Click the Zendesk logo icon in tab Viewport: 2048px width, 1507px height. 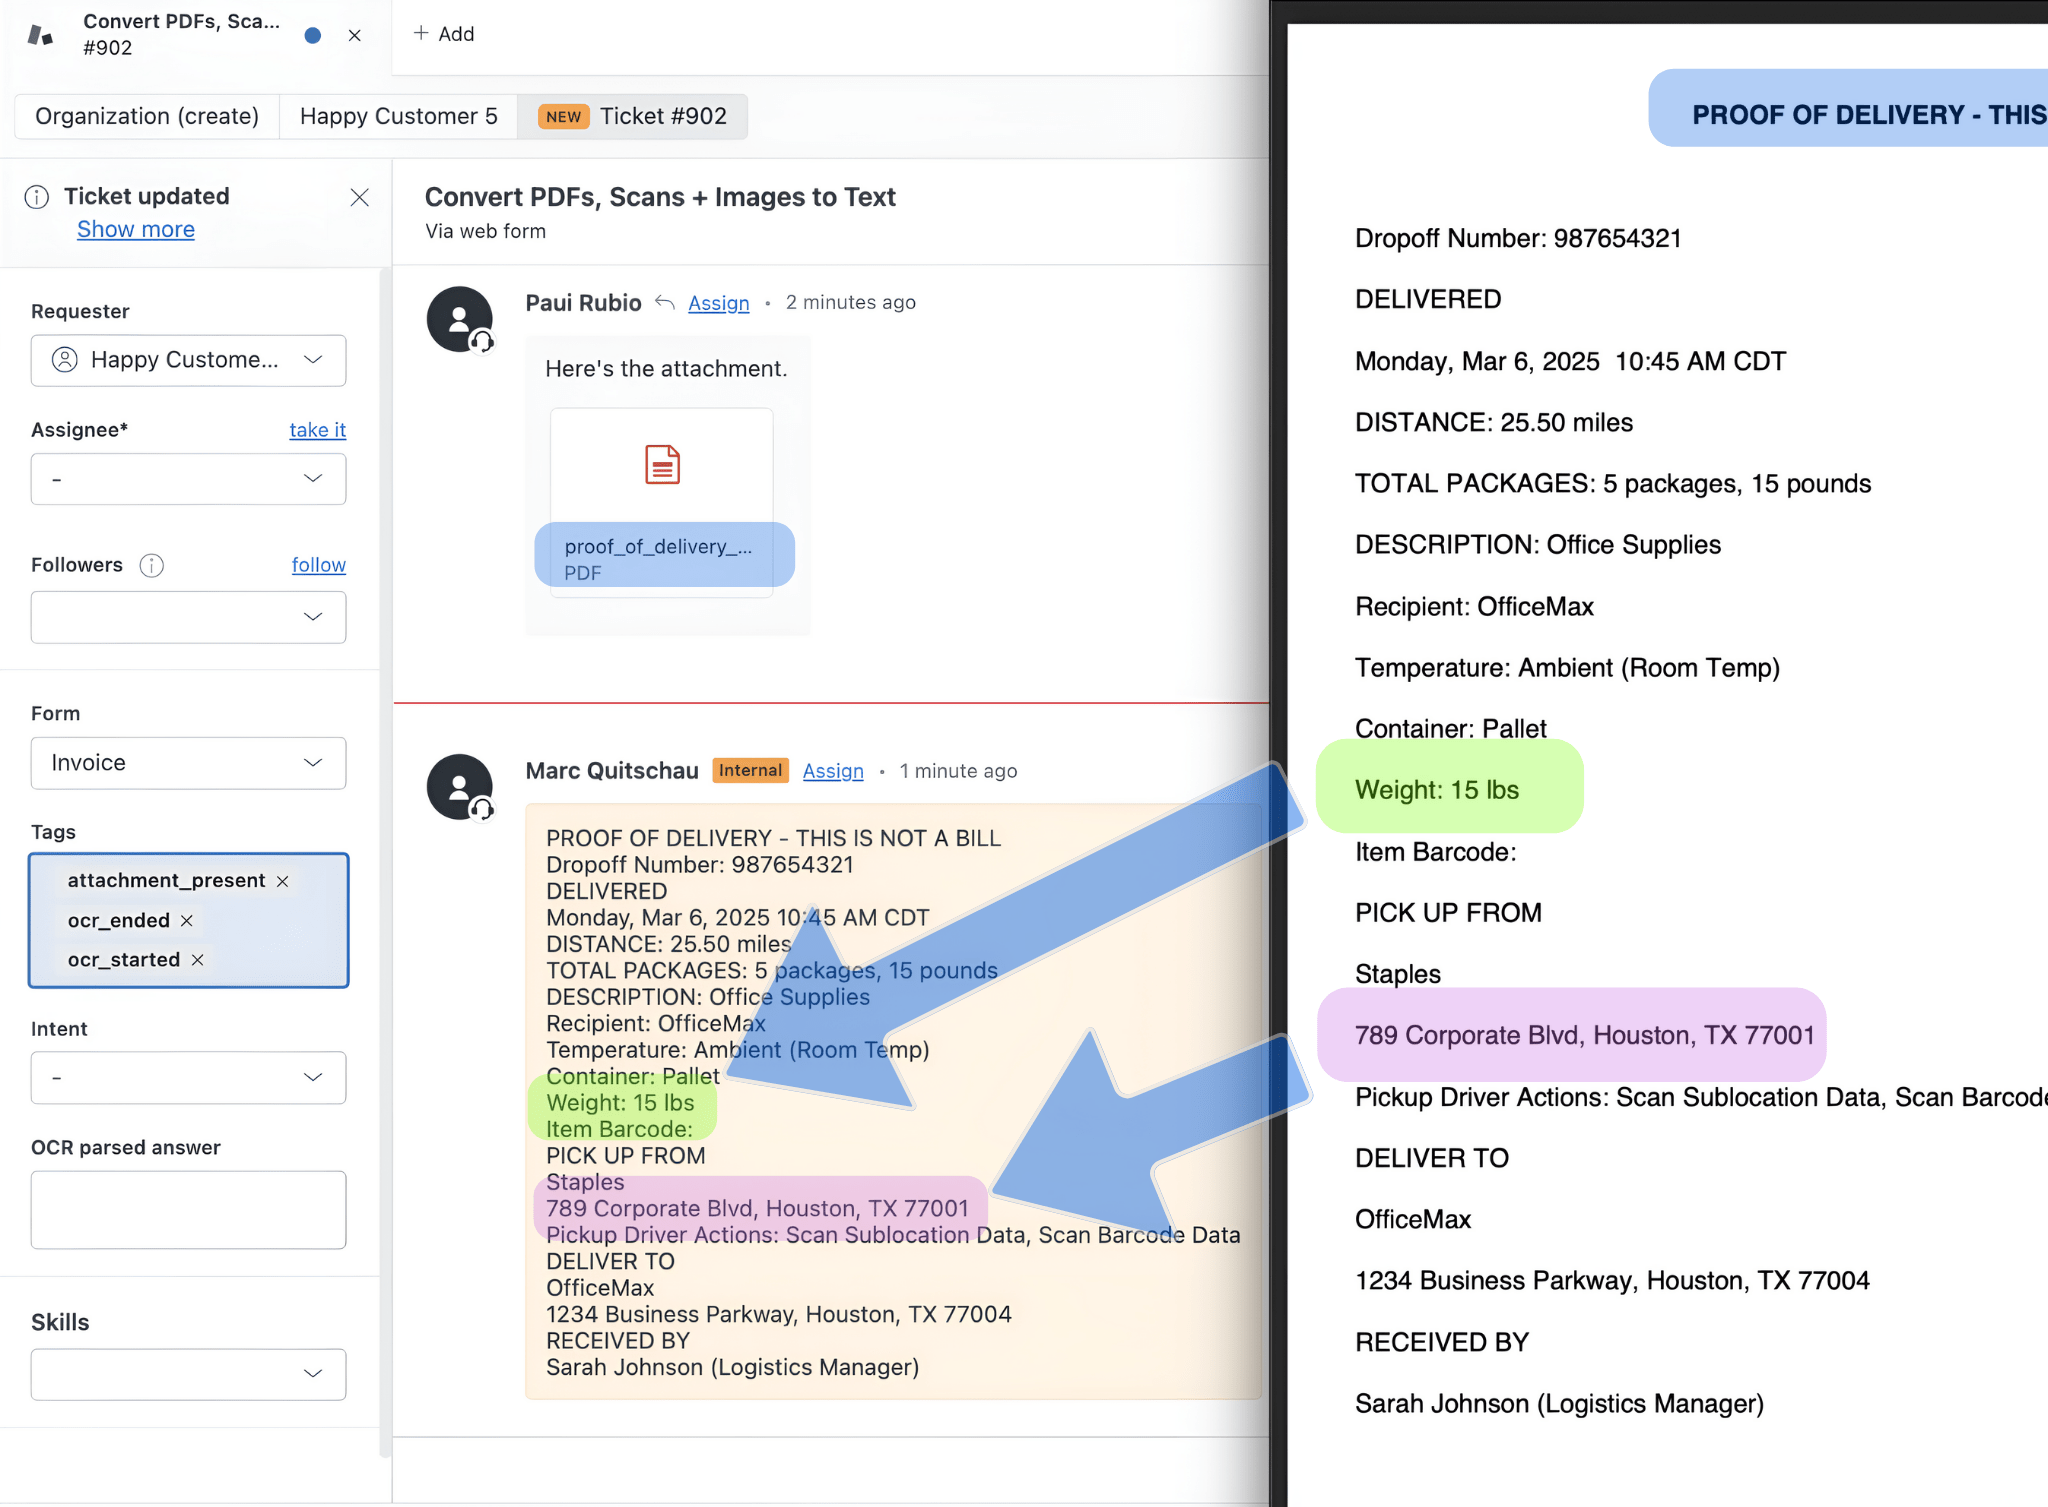(x=40, y=35)
